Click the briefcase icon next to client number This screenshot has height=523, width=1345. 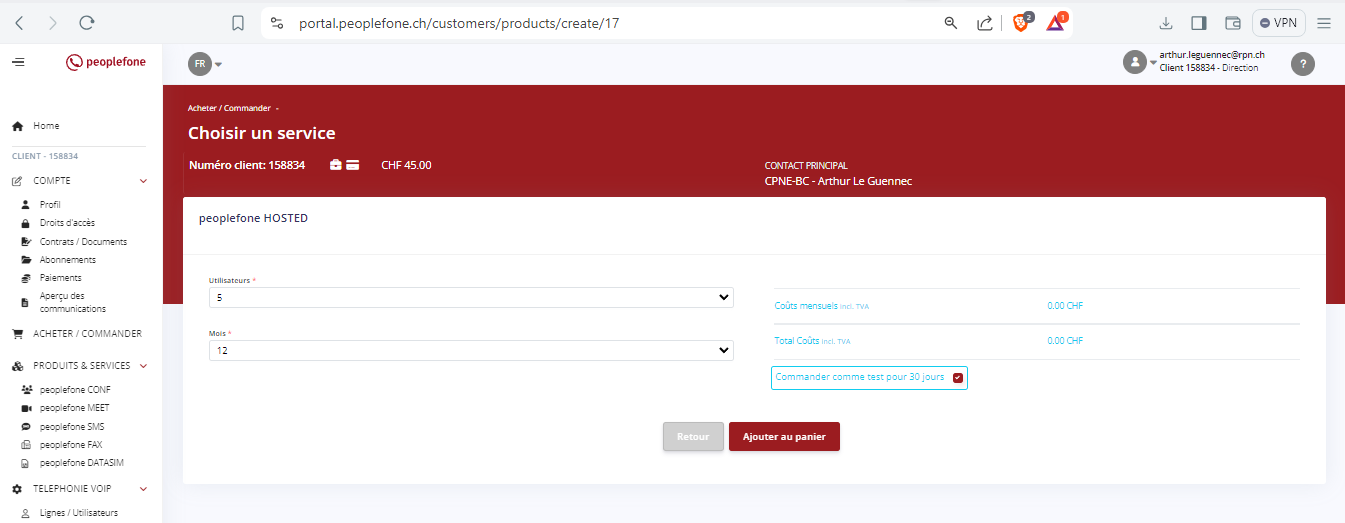coord(336,165)
